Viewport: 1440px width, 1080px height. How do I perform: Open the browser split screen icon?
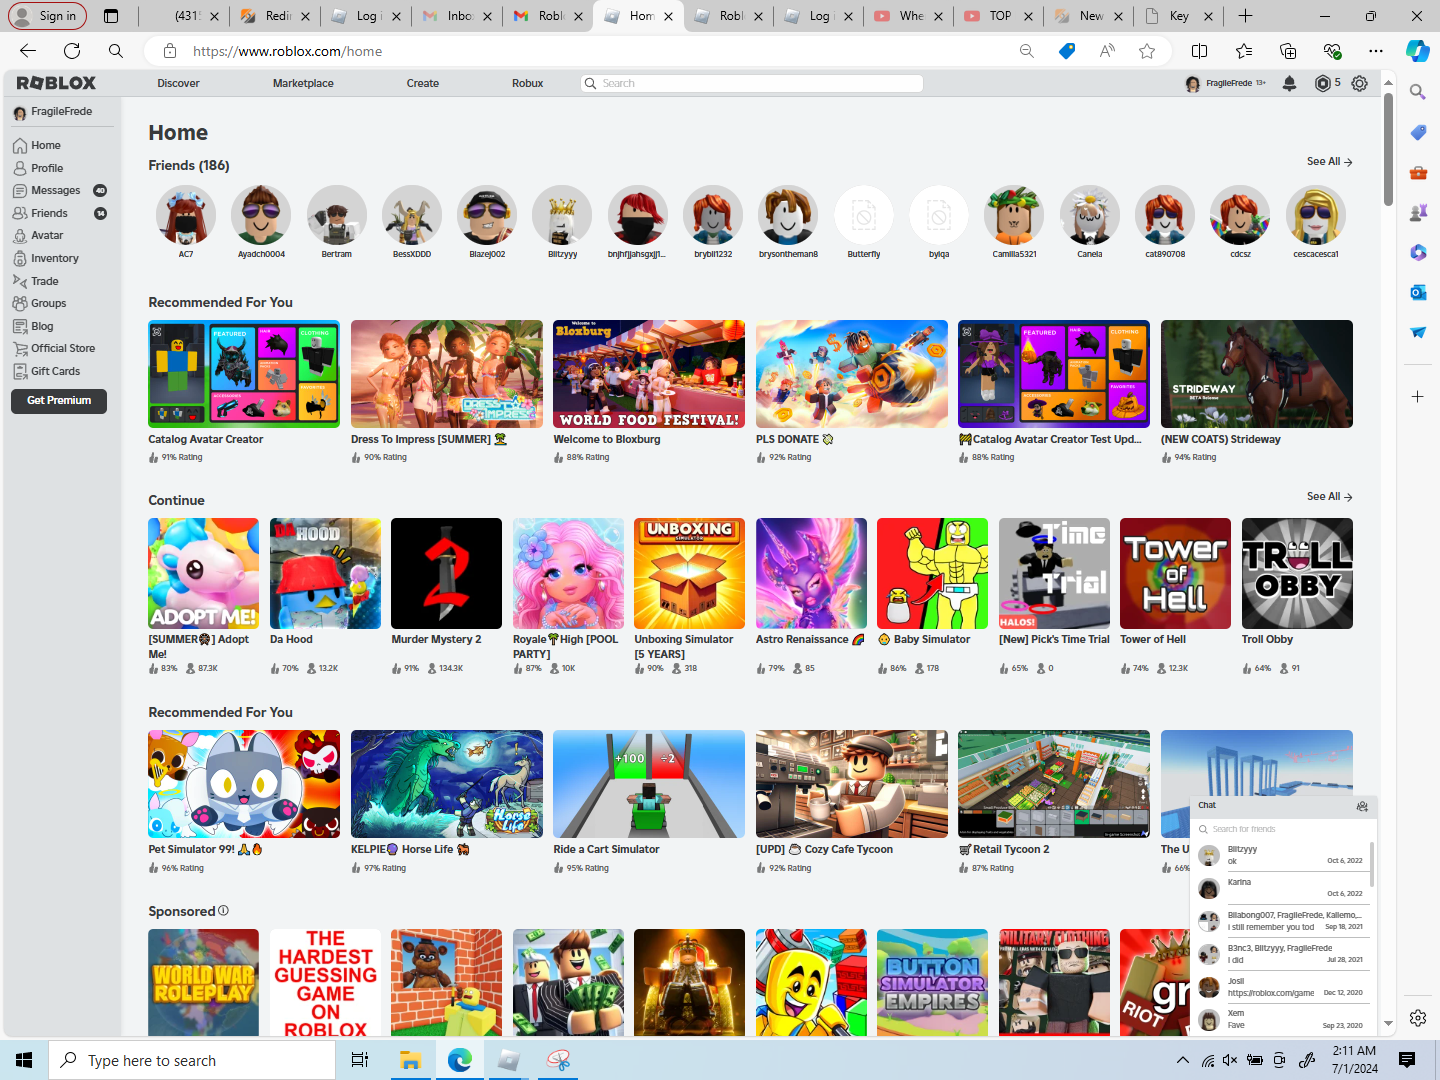point(1200,51)
